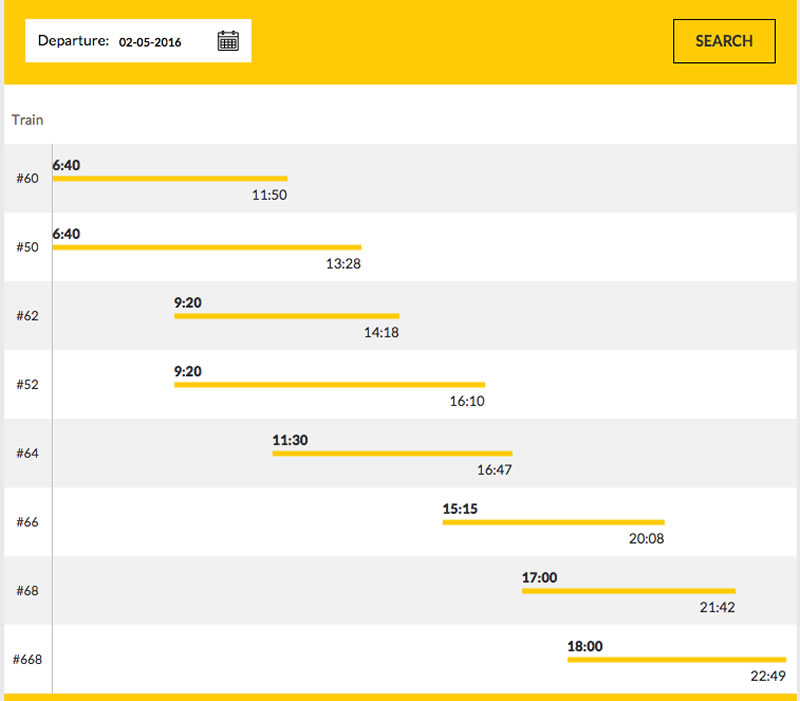Click the Train column header
The height and width of the screenshot is (701, 800).
28,120
